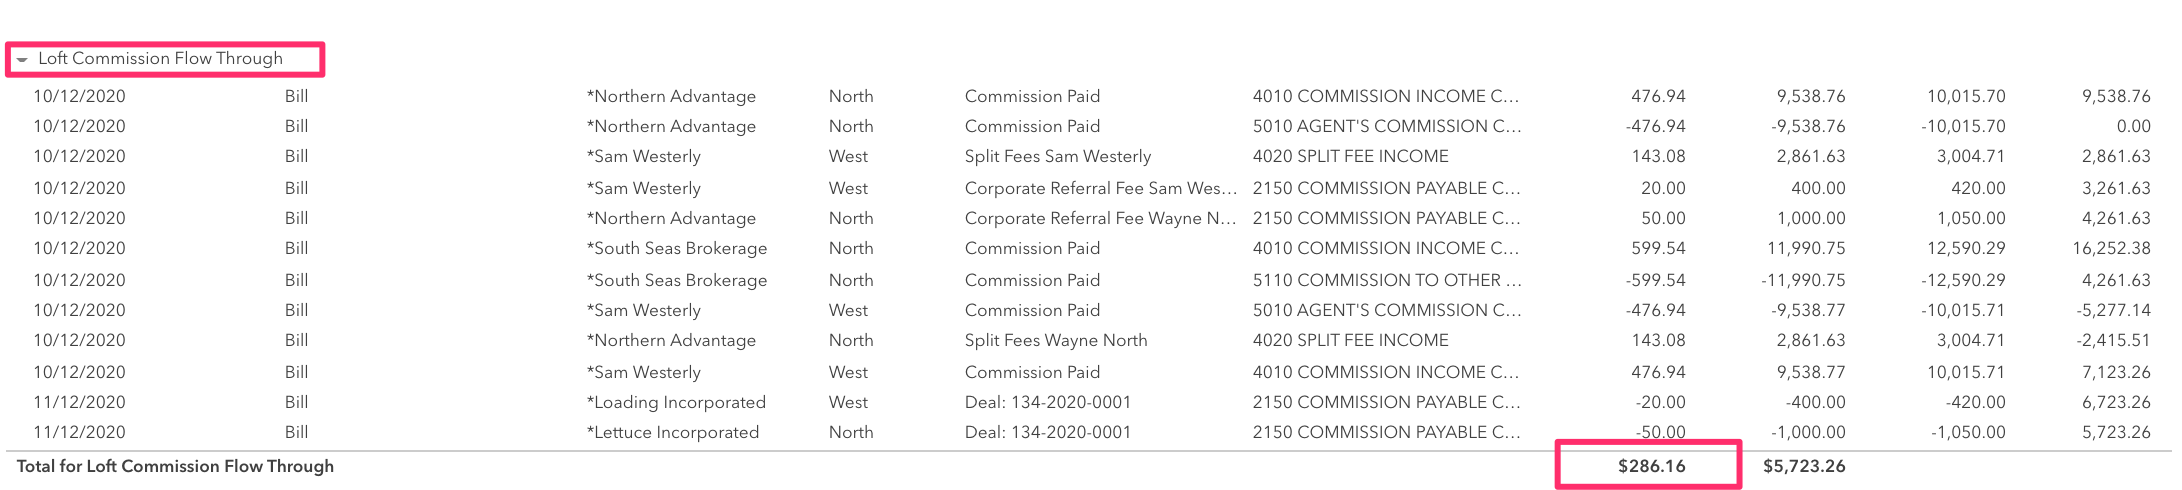Collapse the Loft Commission Flow Through group
2182x490 pixels.
tap(22, 60)
